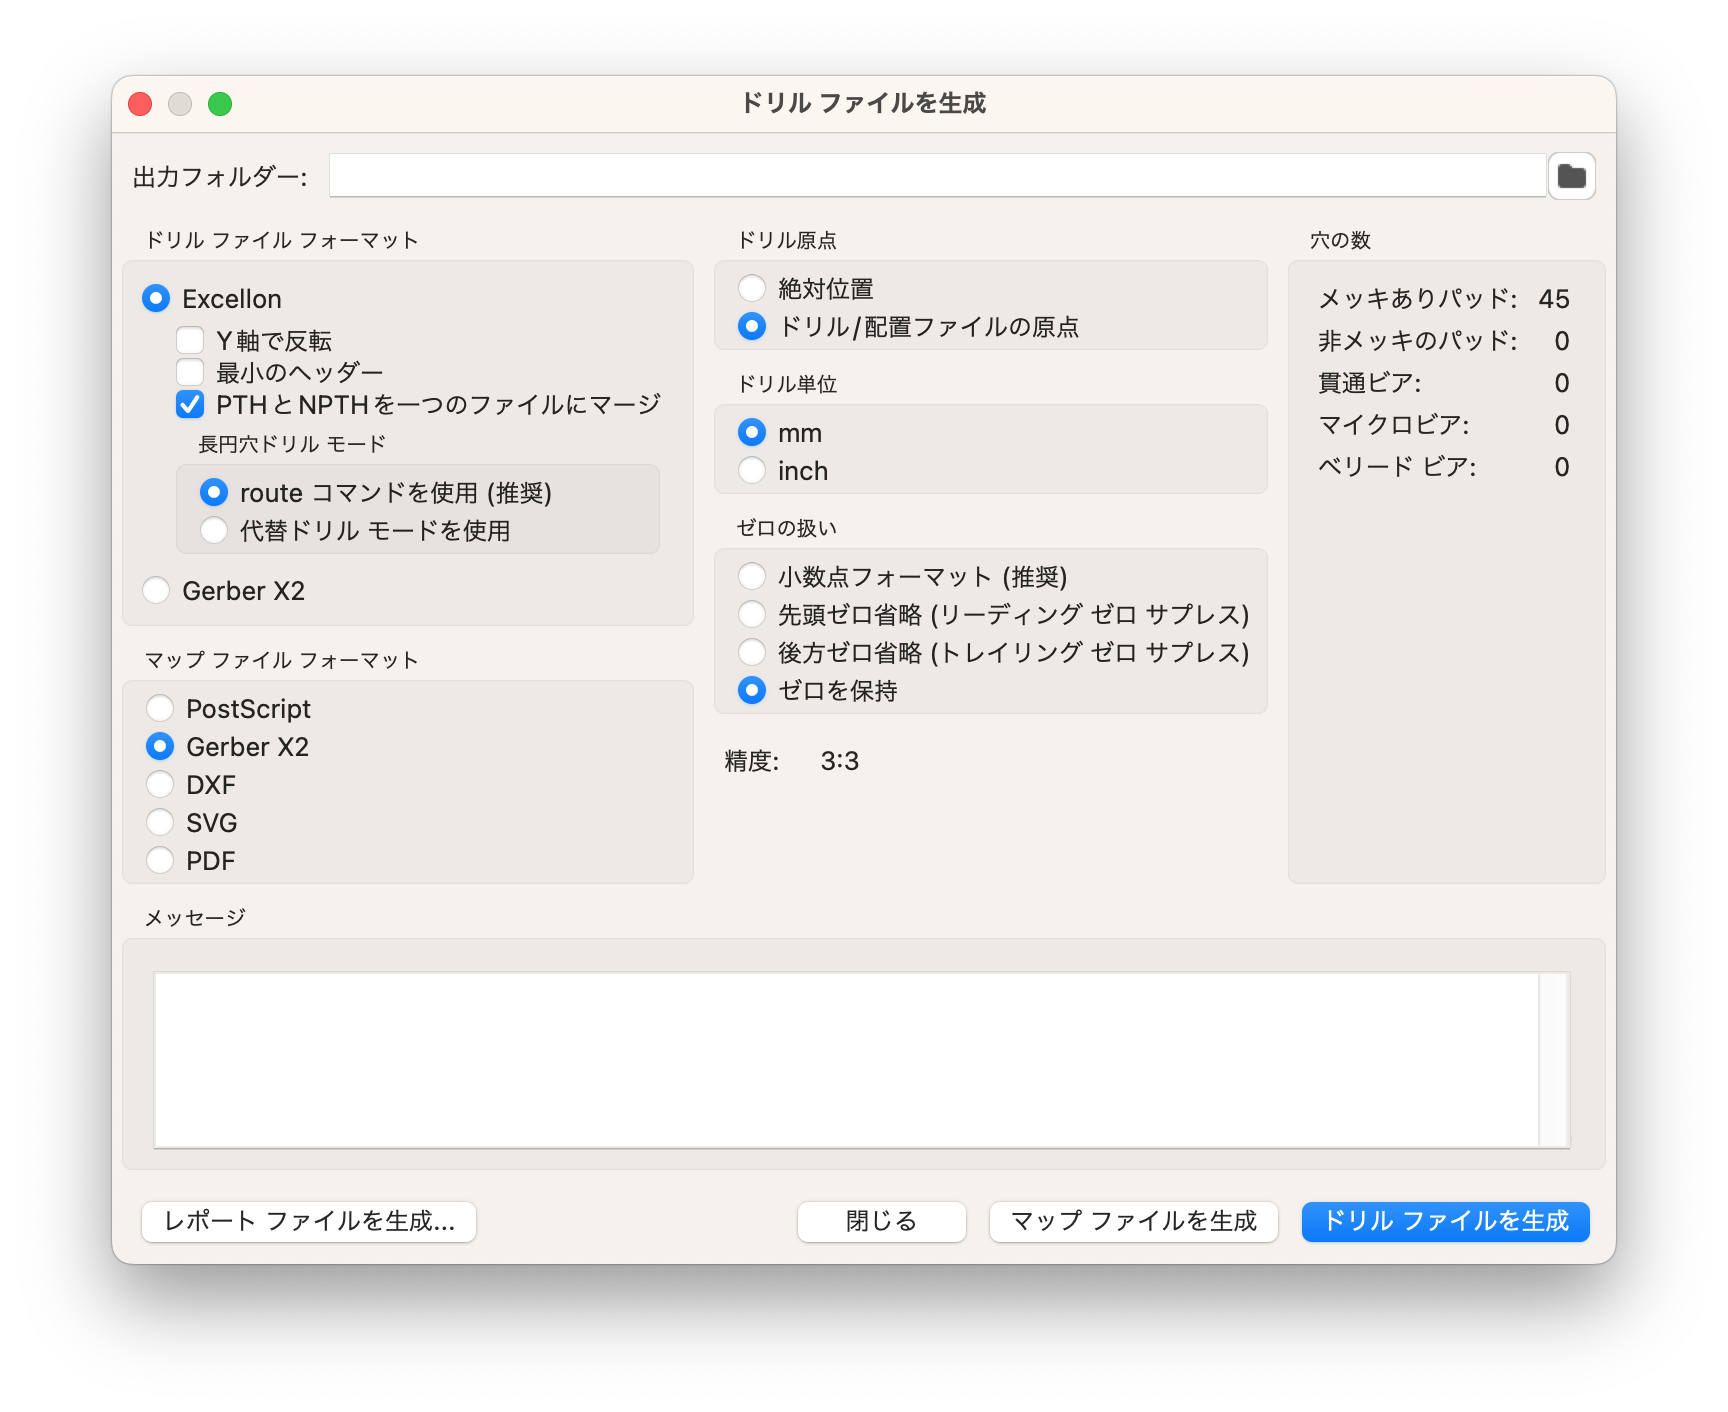1728x1412 pixels.
Task: Click the ベリード ビア: label
Action: 1397,467
